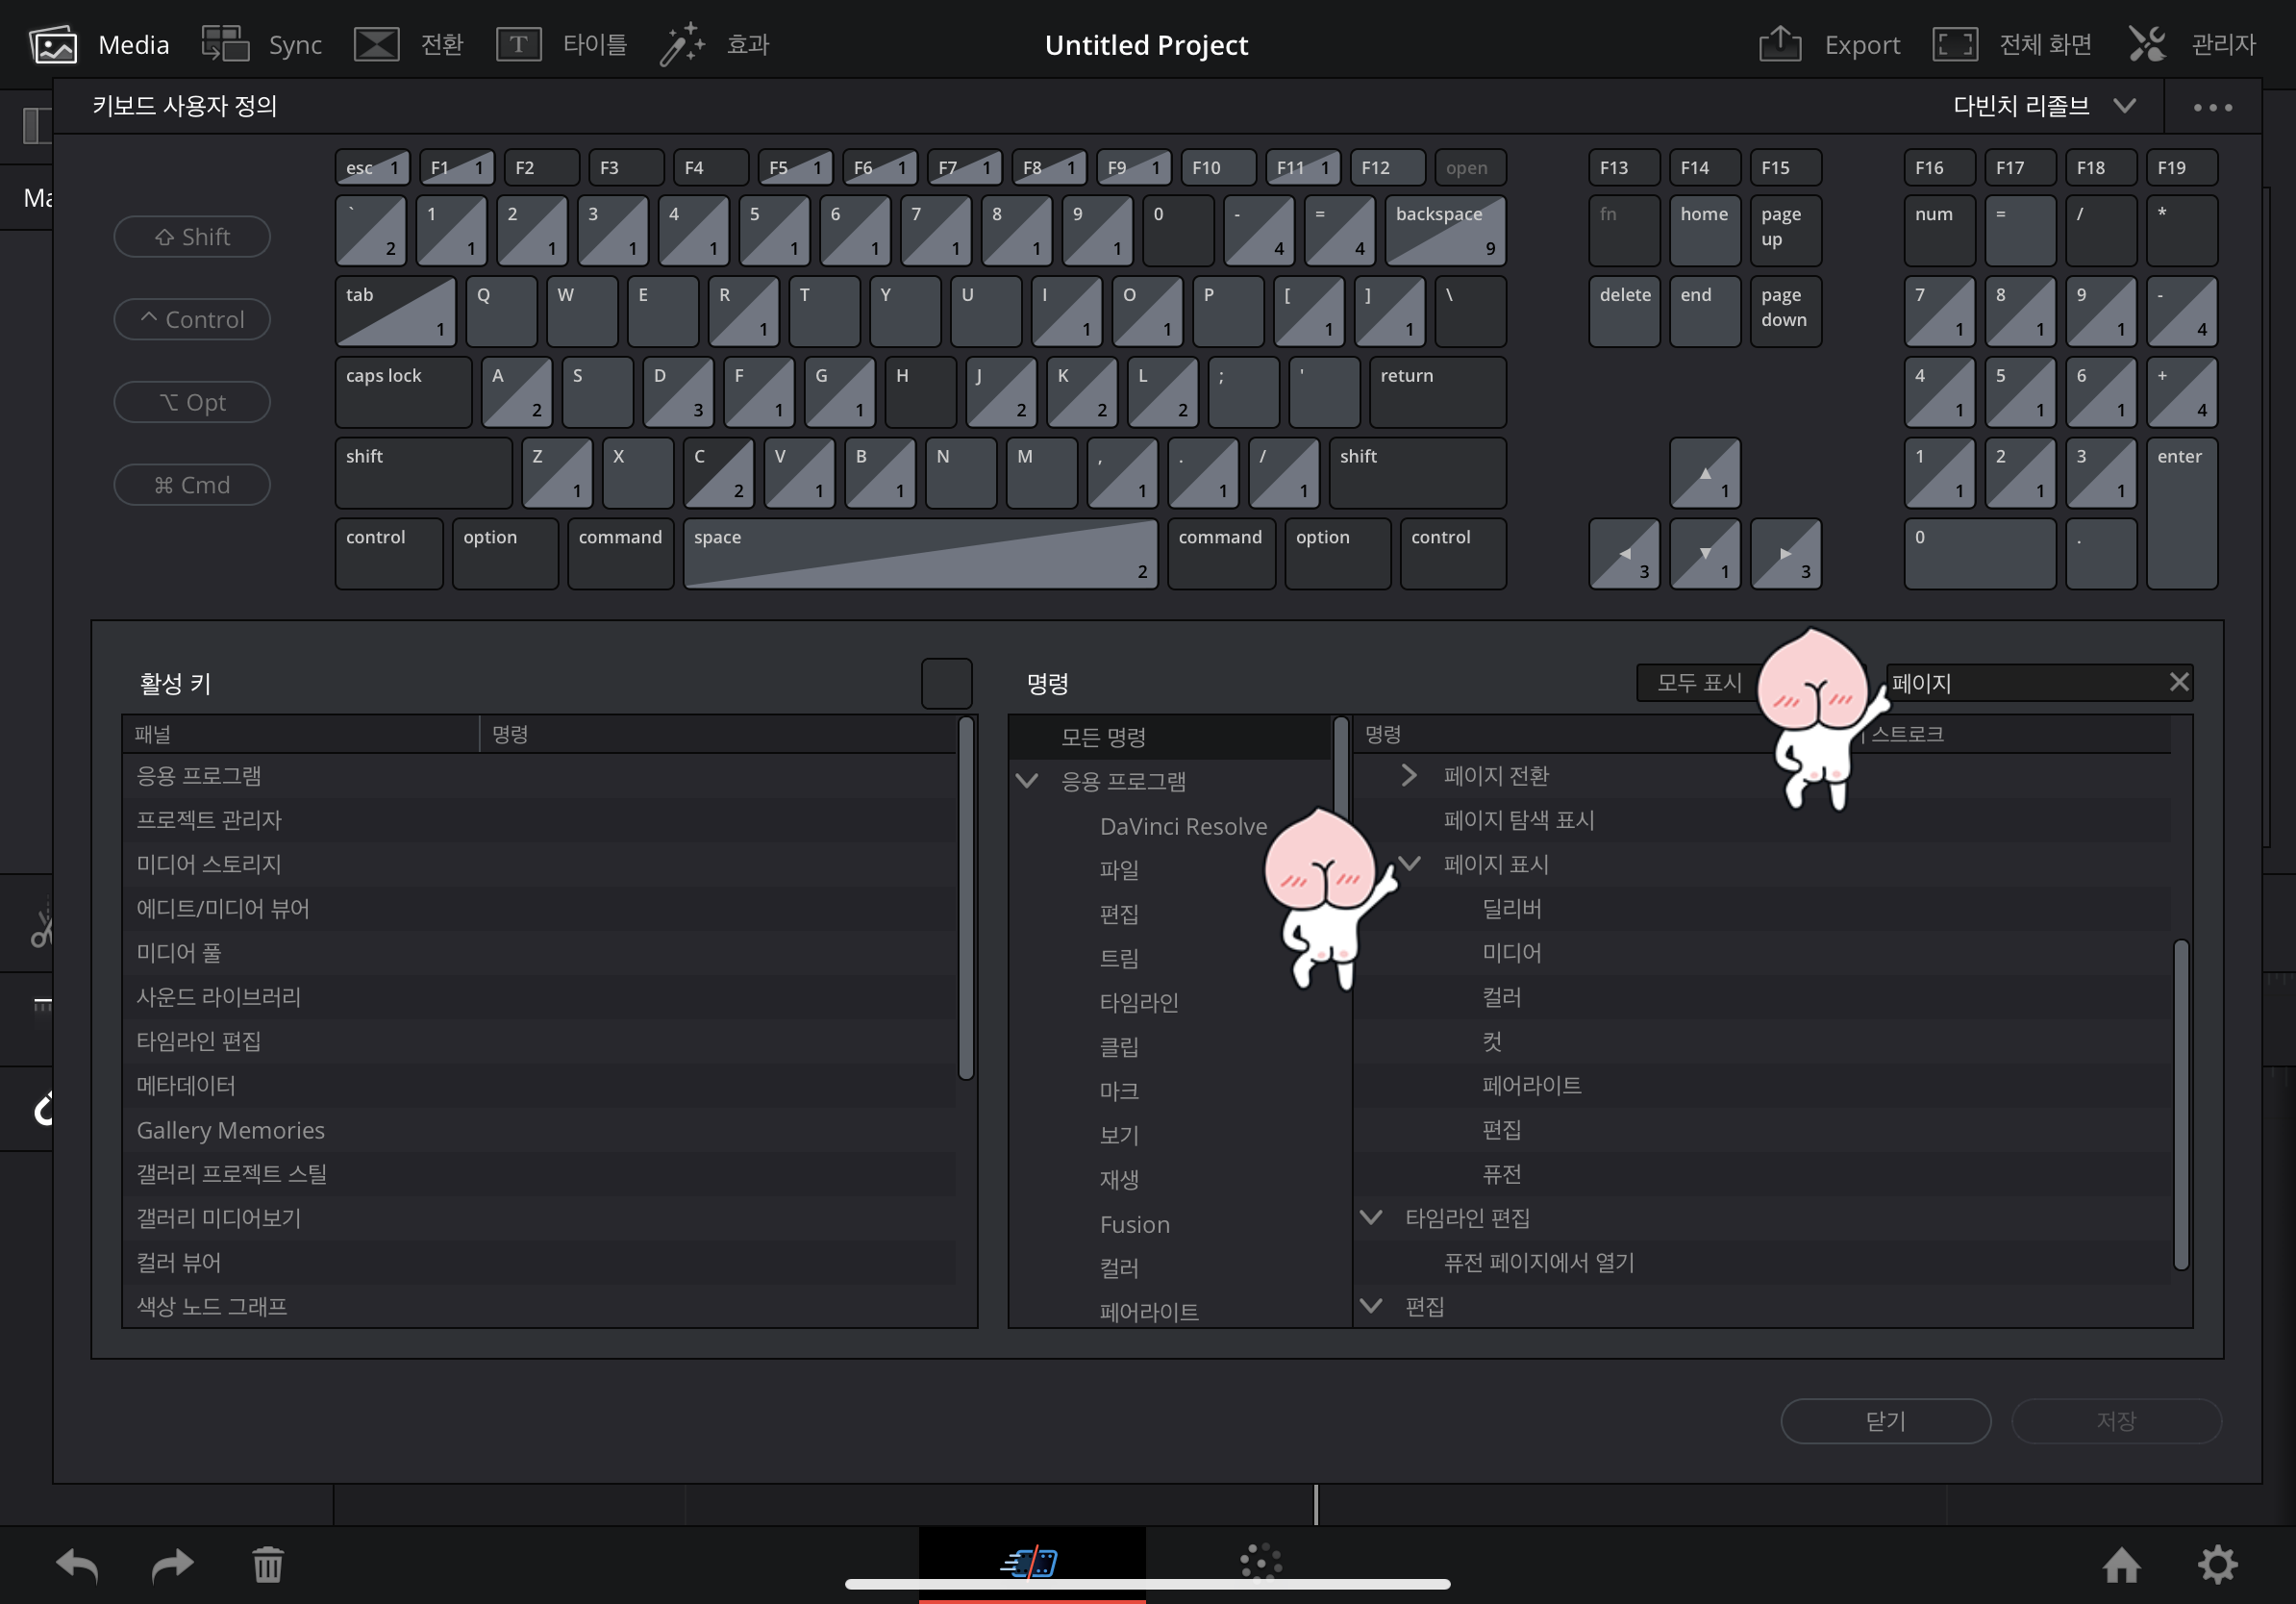Click the Export icon
Viewport: 2296px width, 1604px height.
tap(1780, 45)
